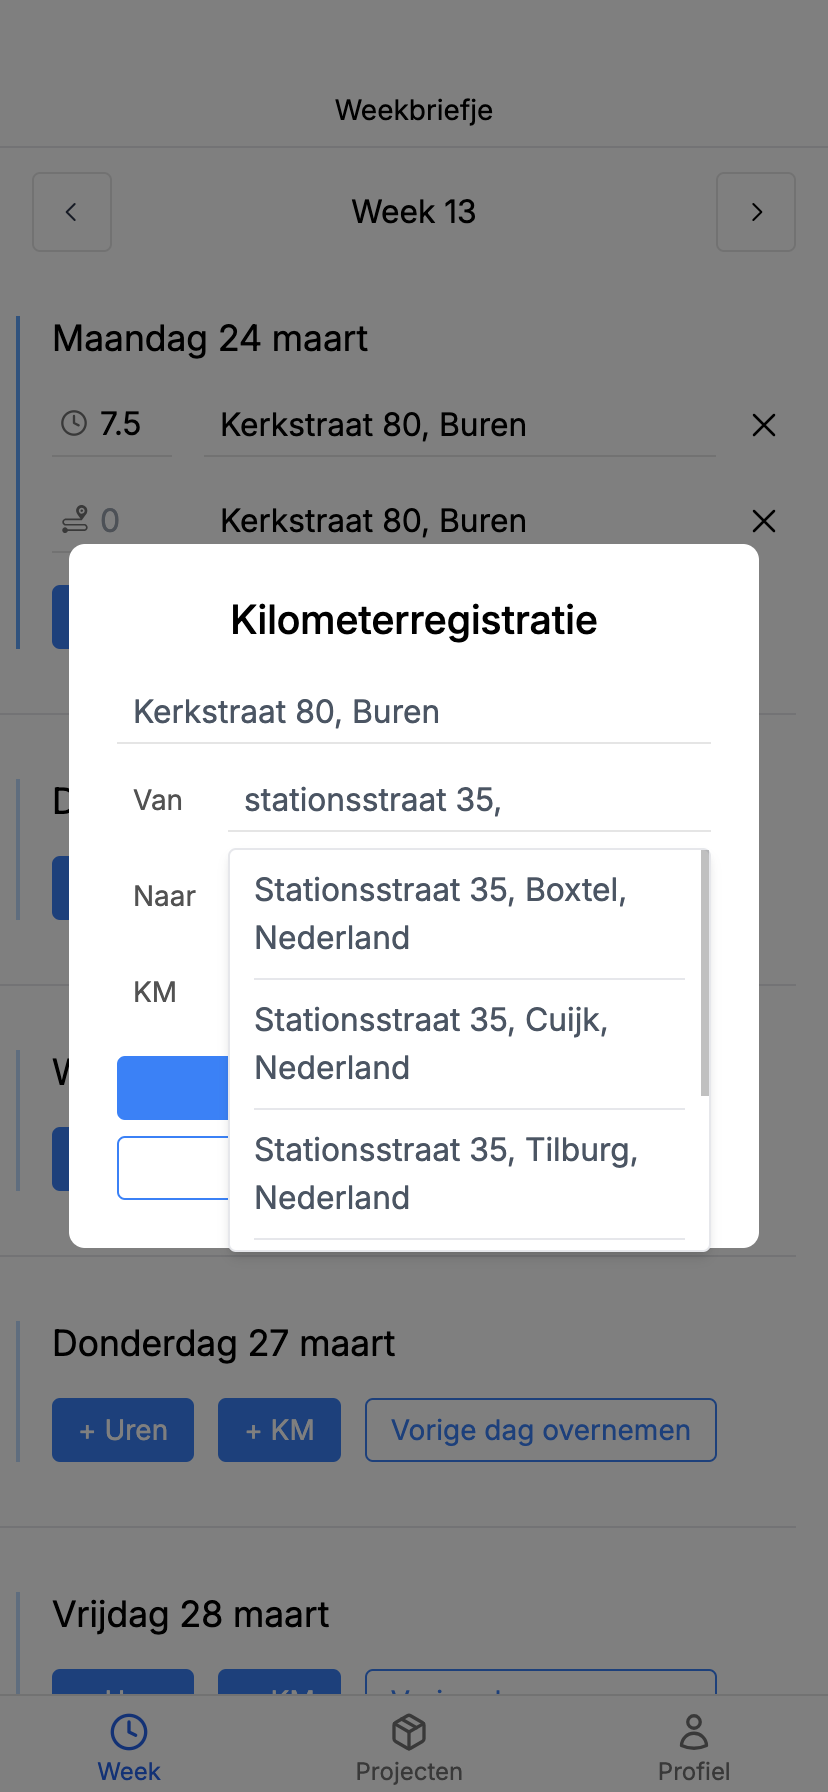Screen dimensions: 828x1792
Task: Delete the kilometer row using its X icon
Action: coord(763,521)
